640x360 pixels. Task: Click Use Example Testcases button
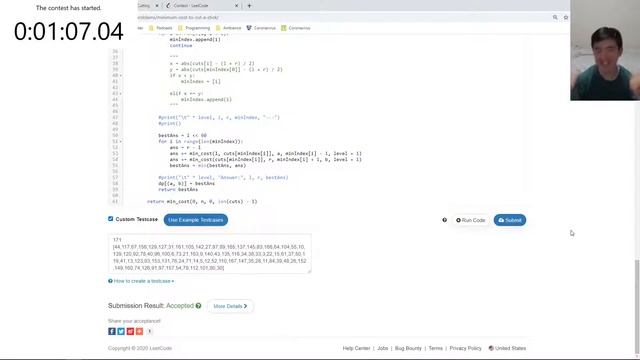point(196,220)
